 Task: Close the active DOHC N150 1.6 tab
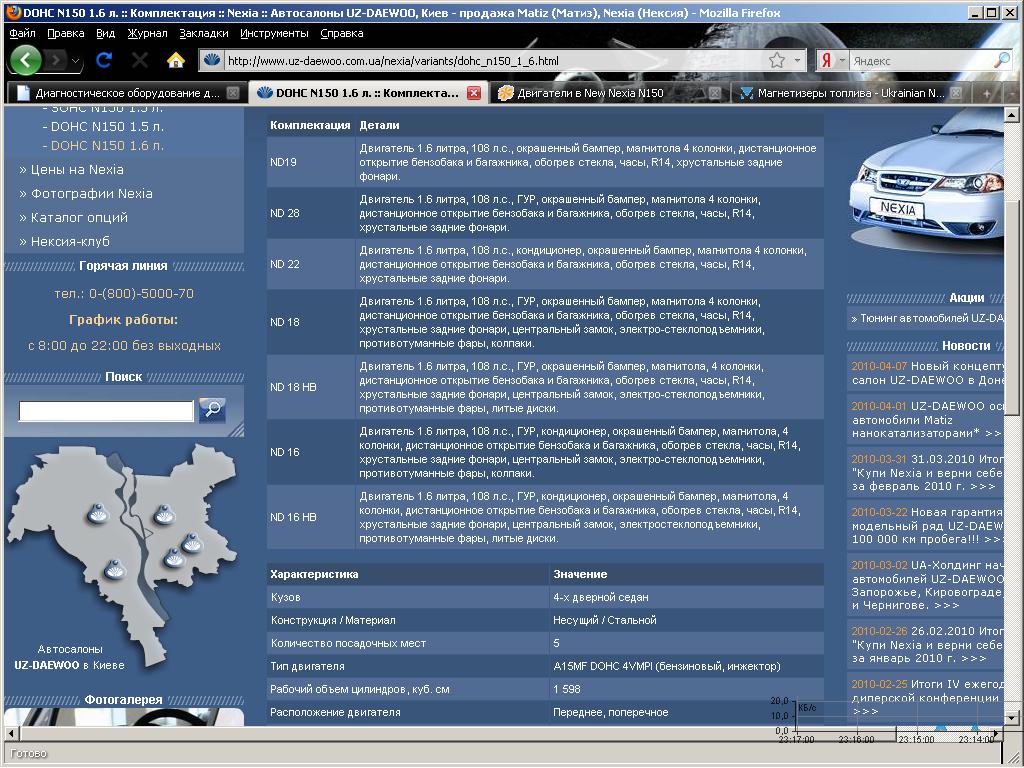tap(474, 93)
